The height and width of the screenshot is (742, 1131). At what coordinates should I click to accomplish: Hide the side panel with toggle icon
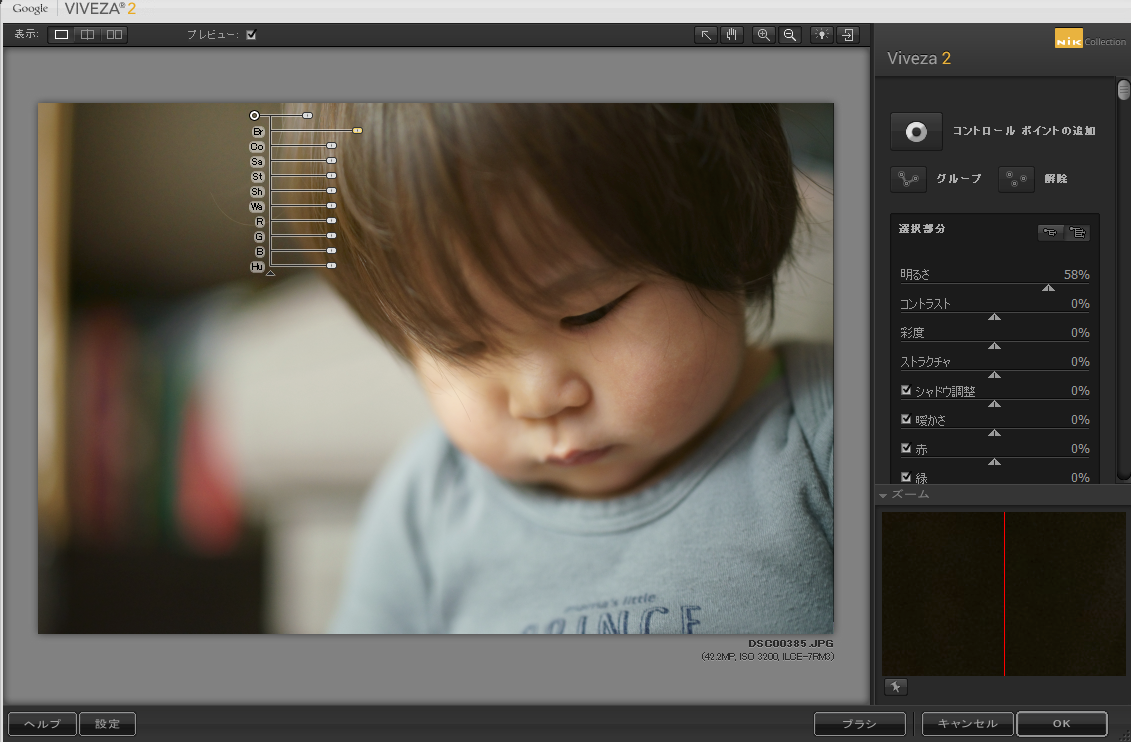click(x=848, y=35)
